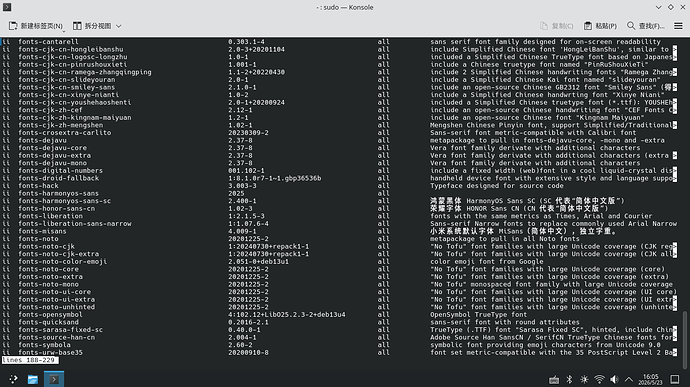Open the 拆分视图 split view dropdown
Screen dimensions: 690x387
click(x=97, y=26)
